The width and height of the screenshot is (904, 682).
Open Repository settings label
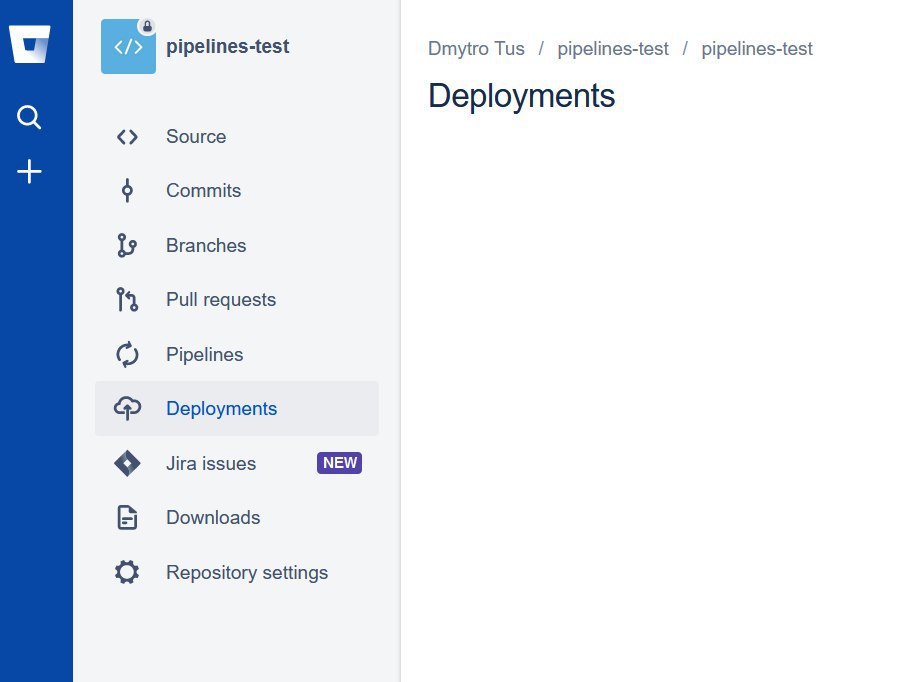(x=247, y=572)
